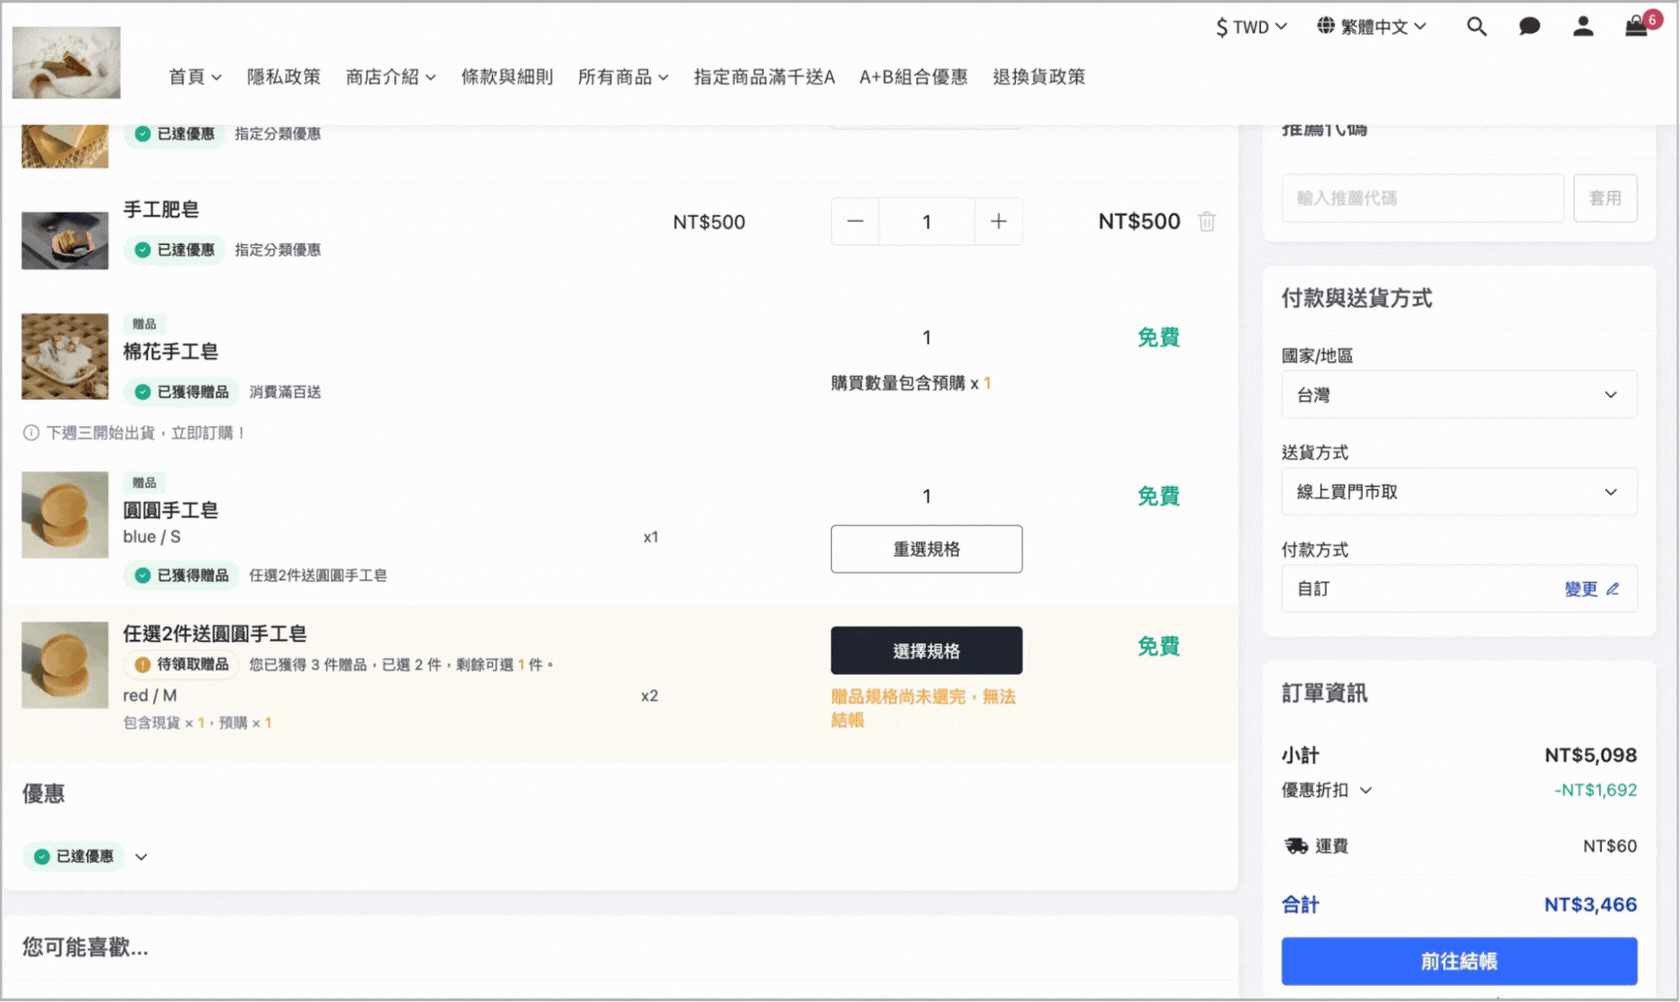Expand the 商店介紹 menu
The image size is (1680, 1002).
[391, 77]
